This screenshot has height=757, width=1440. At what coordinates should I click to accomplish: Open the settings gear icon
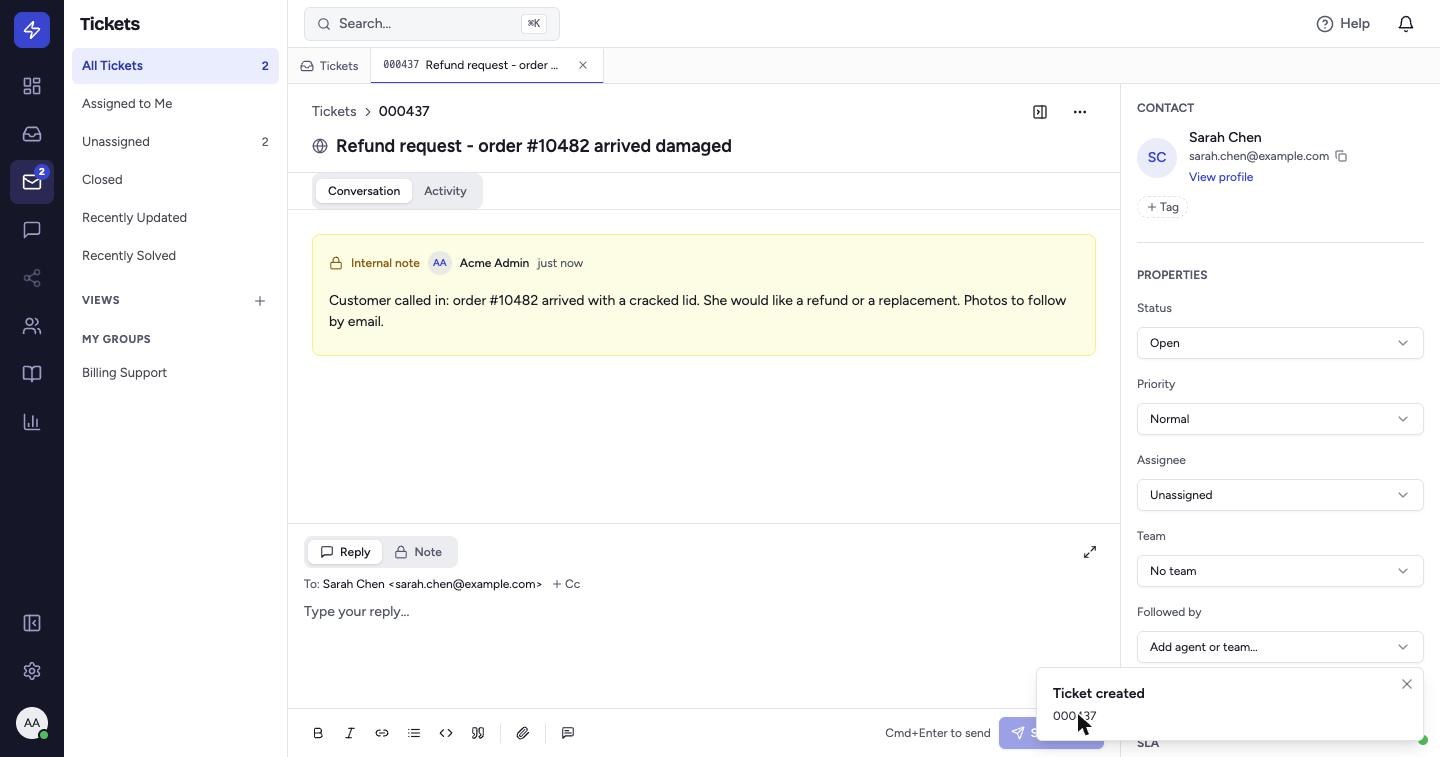pos(32,671)
